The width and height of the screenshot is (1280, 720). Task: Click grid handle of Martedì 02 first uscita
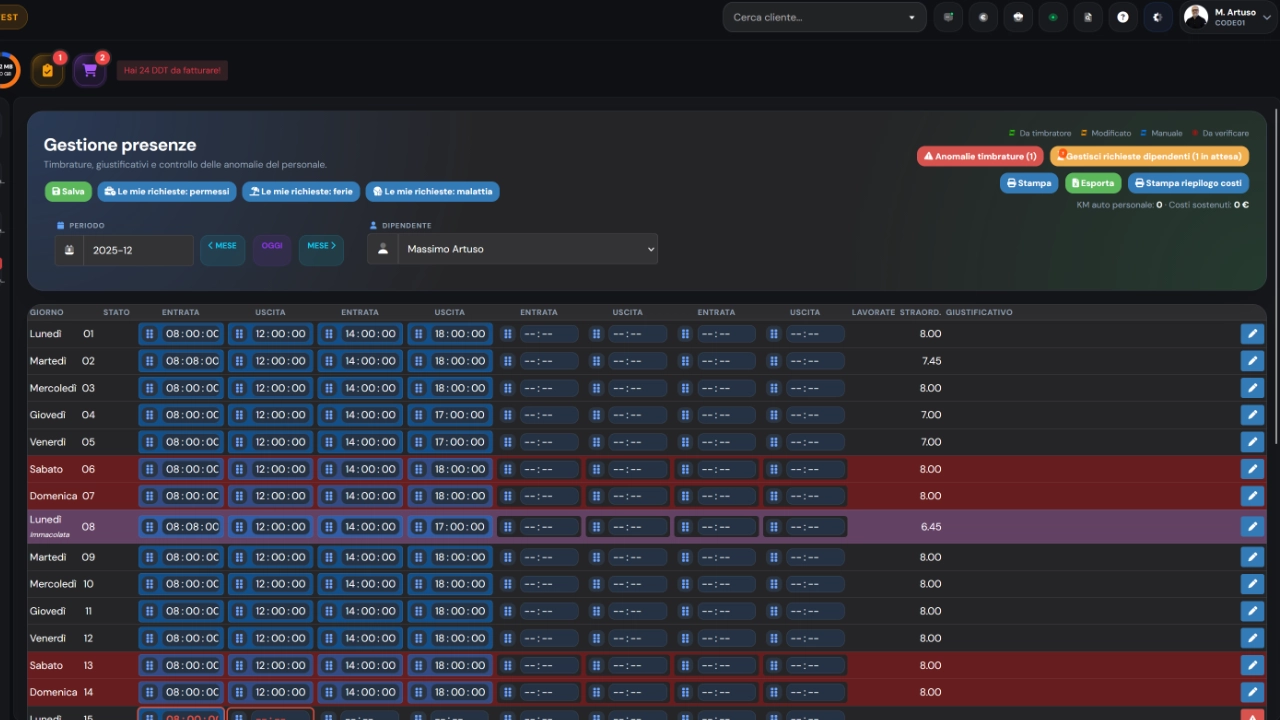pyautogui.click(x=239, y=361)
